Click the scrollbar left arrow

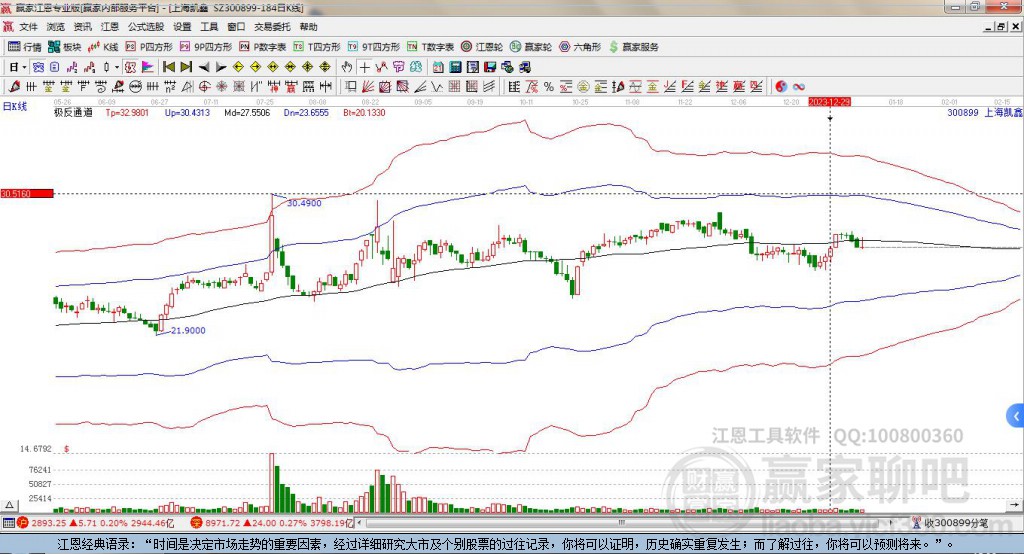pos(359,523)
